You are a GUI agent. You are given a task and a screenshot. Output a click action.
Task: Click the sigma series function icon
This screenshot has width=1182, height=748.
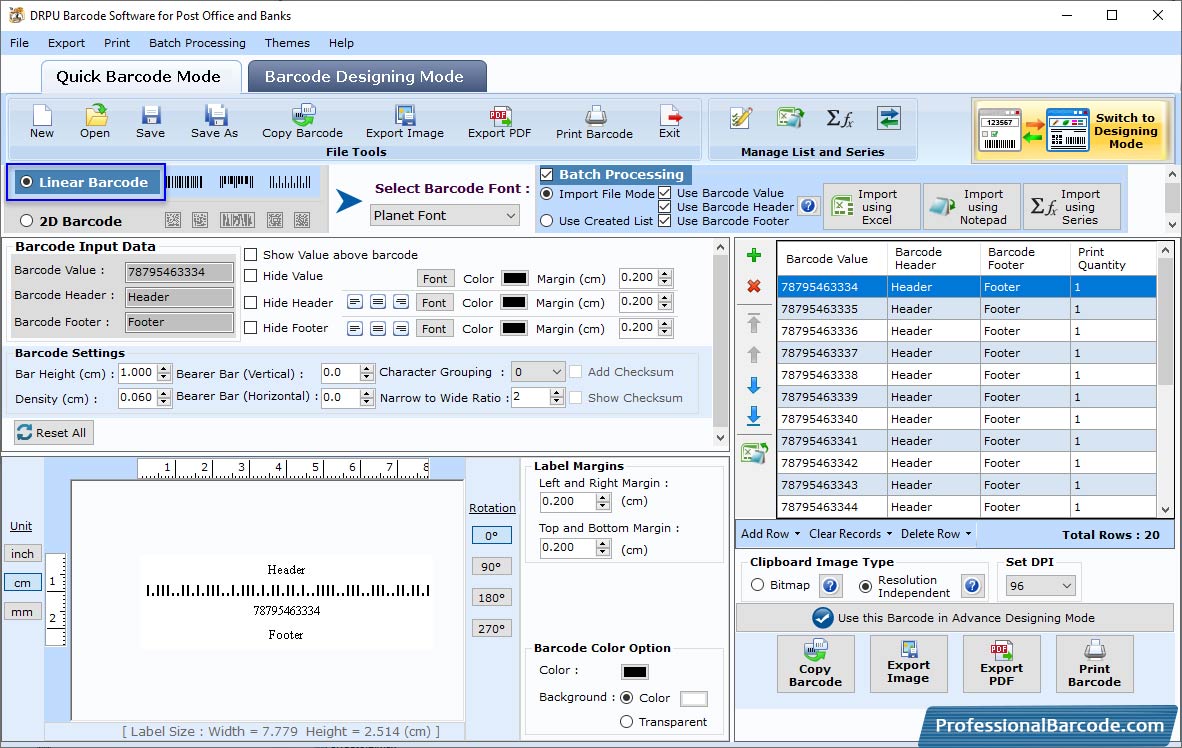coord(839,118)
